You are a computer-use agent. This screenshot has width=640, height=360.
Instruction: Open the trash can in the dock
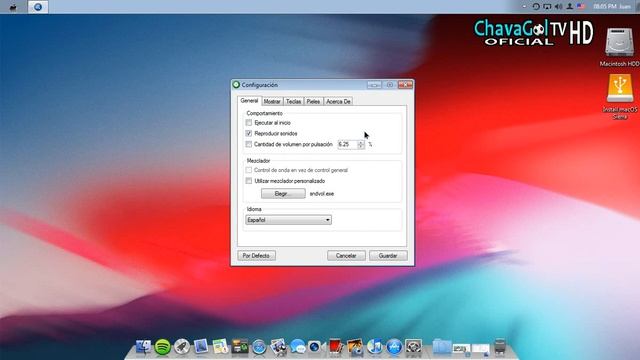(500, 347)
